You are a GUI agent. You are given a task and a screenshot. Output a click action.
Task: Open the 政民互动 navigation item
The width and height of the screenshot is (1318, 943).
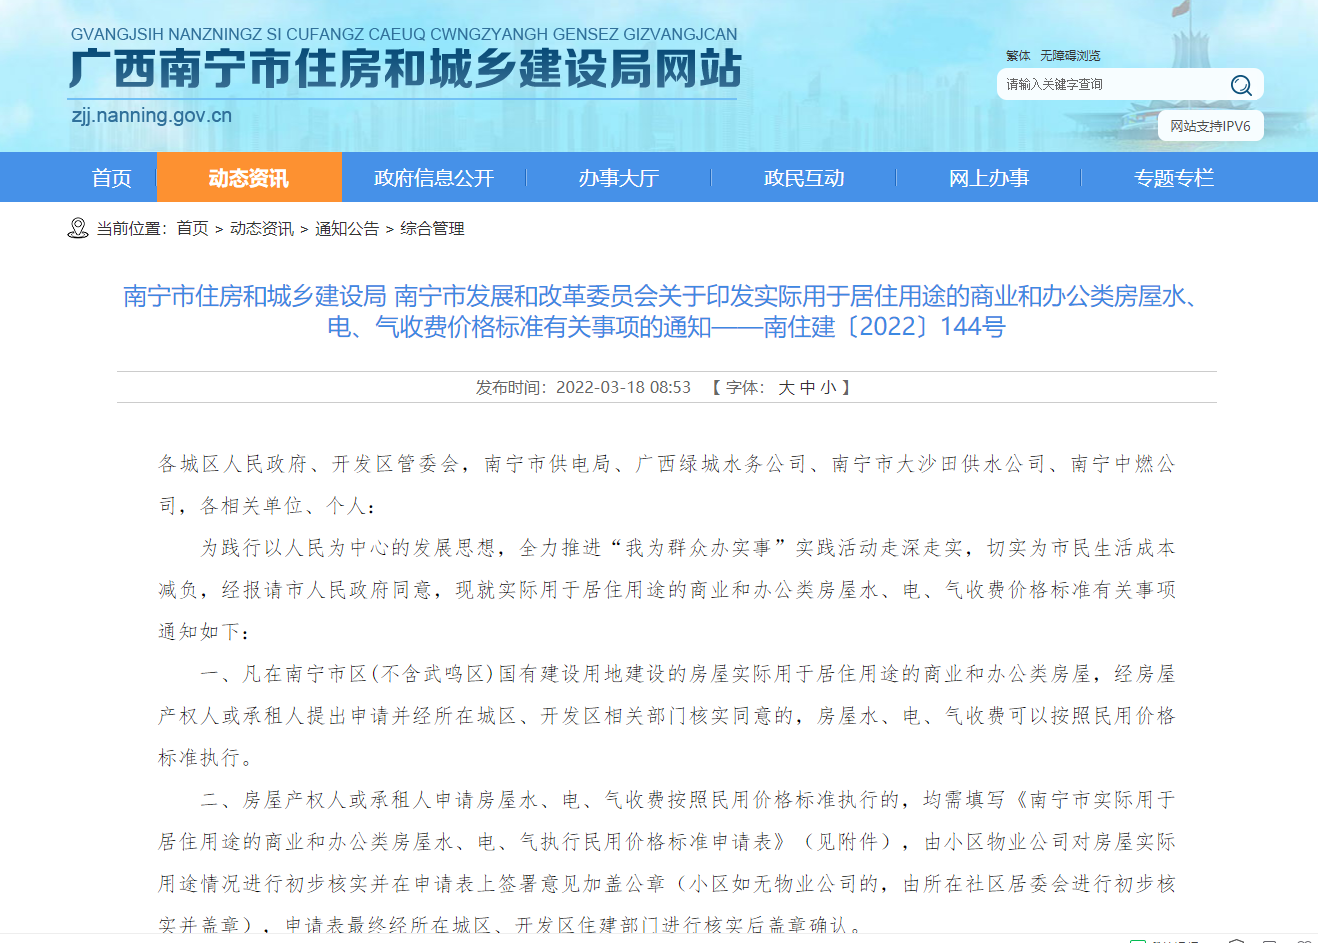coord(804,178)
